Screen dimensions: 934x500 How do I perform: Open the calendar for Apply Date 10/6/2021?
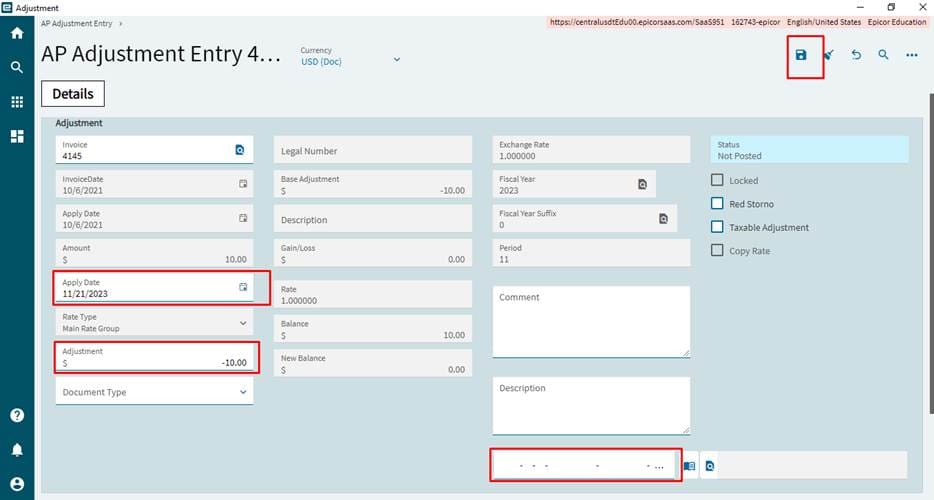tap(243, 218)
